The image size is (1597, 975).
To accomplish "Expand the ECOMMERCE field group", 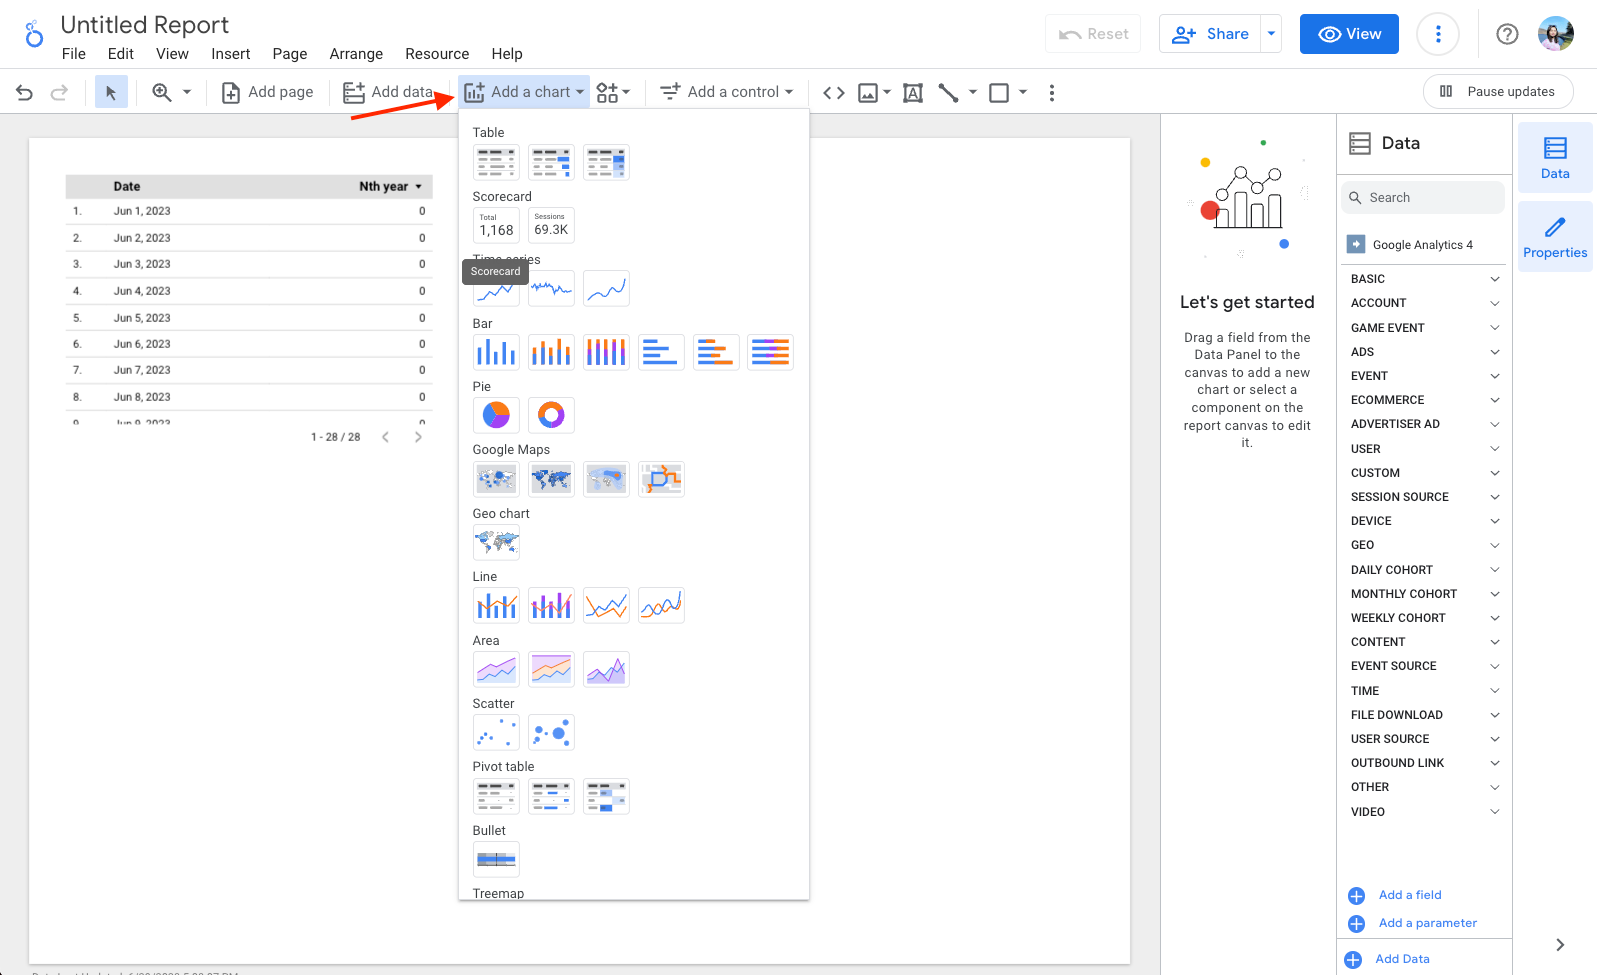I will tap(1423, 400).
